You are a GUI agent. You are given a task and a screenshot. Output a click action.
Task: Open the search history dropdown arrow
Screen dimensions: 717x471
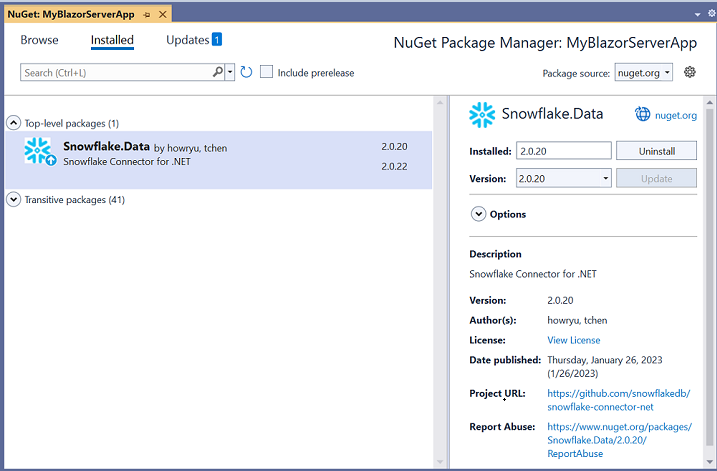230,72
